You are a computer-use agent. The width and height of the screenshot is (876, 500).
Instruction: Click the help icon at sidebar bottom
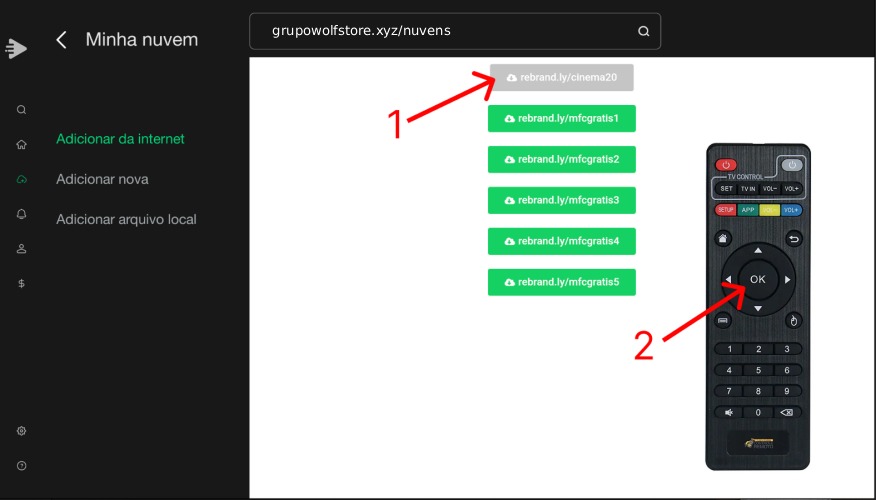(21, 465)
